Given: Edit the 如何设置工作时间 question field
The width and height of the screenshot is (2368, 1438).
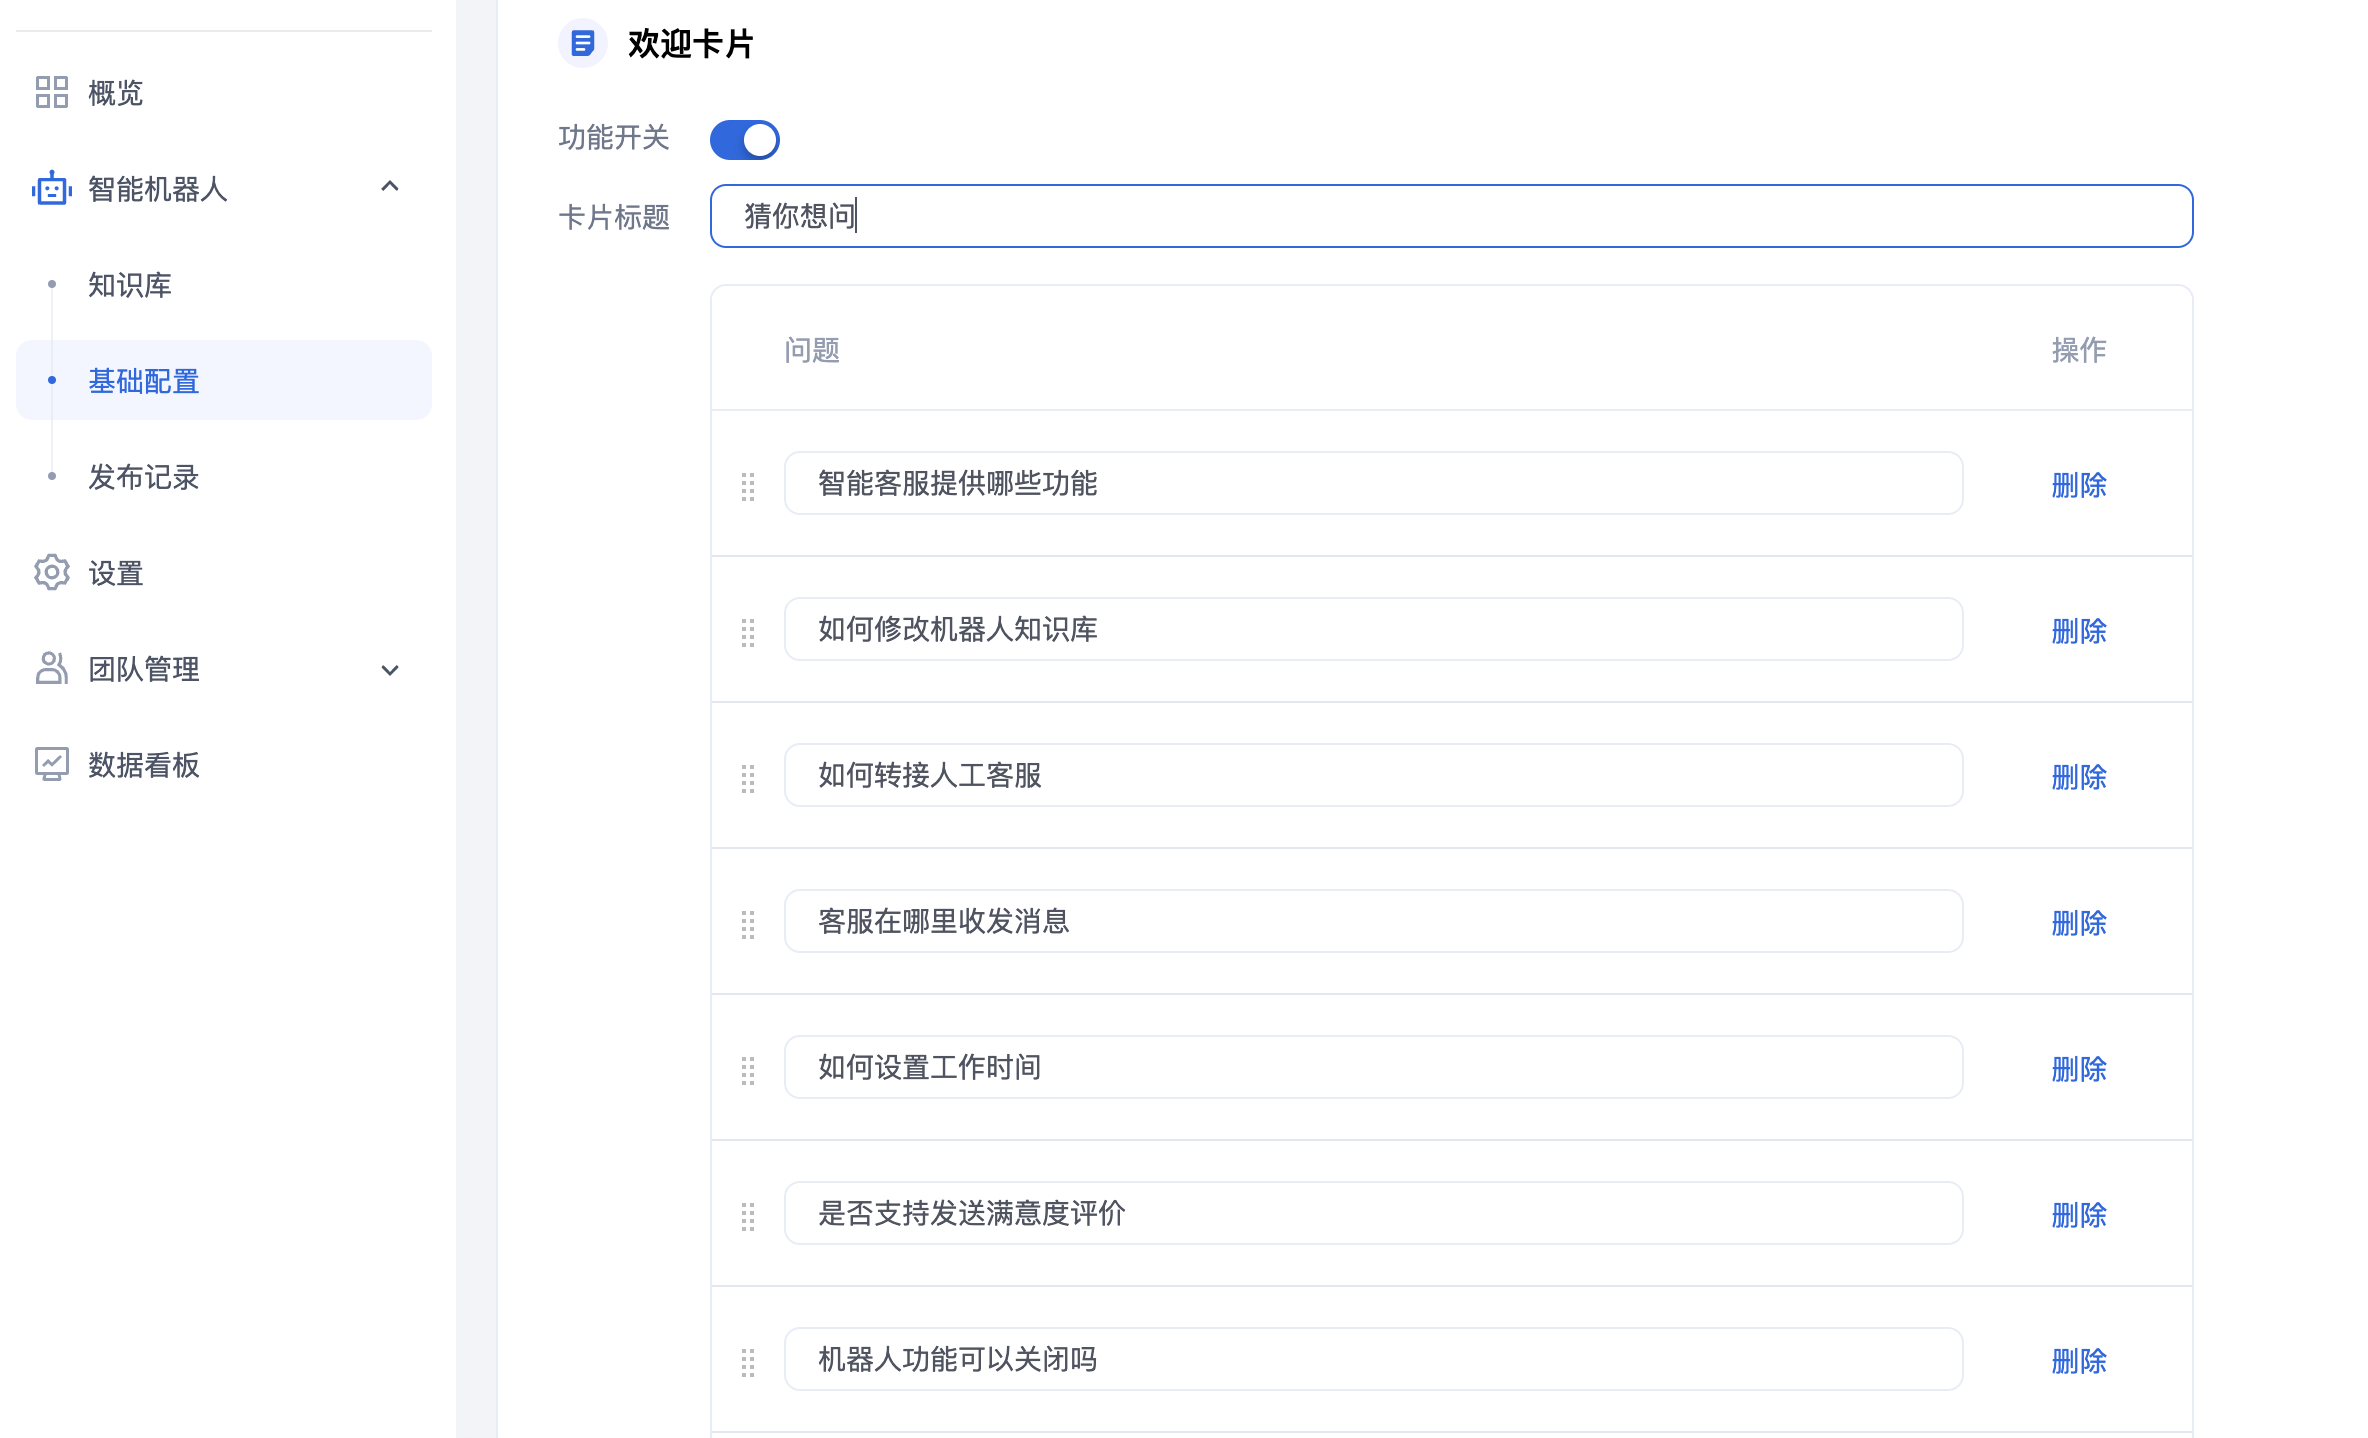Looking at the screenshot, I should 1372,1067.
